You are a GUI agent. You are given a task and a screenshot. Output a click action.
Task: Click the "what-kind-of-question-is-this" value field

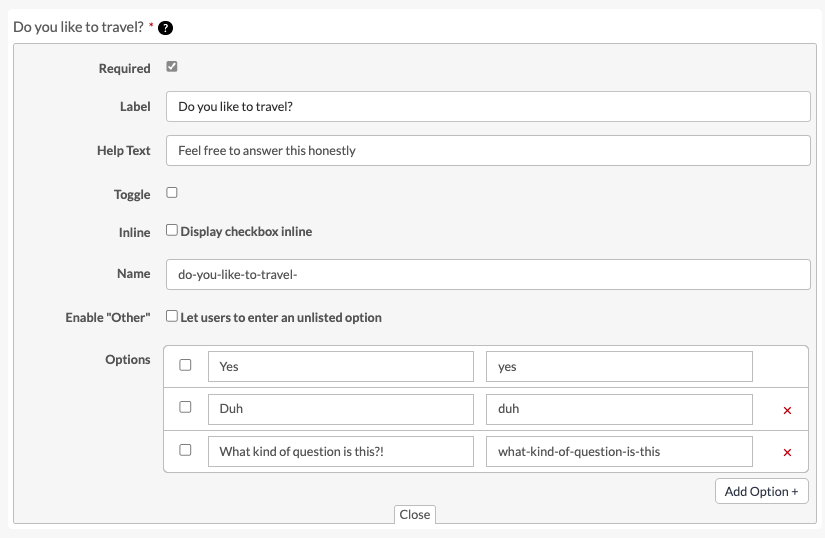pos(618,451)
